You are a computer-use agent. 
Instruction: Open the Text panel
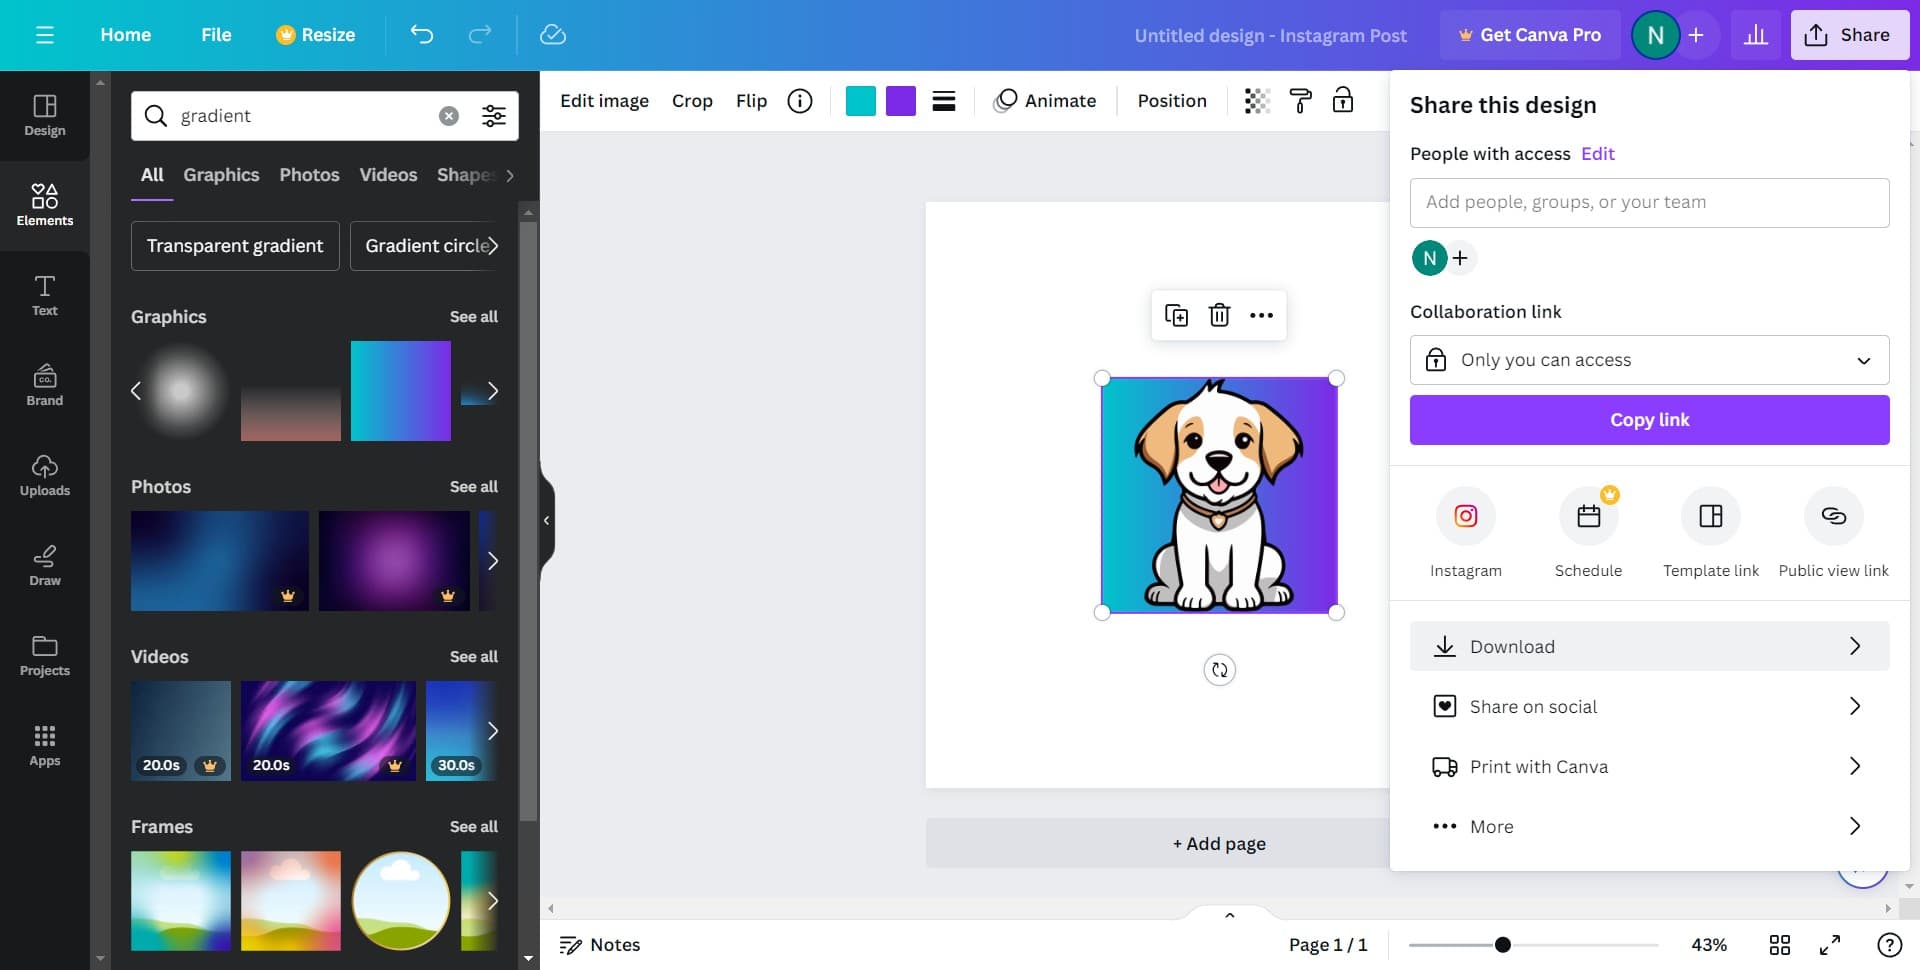coord(44,295)
